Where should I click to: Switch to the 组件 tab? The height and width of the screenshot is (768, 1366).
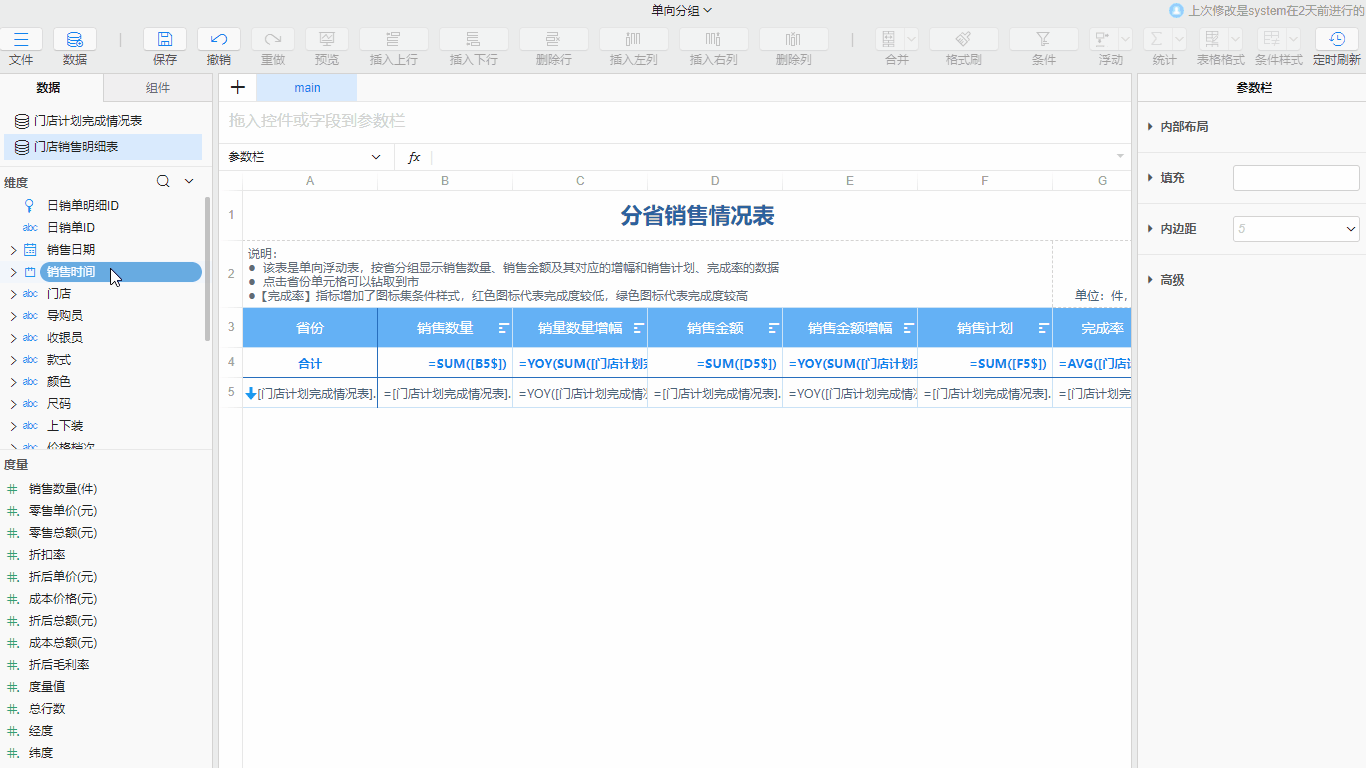click(x=158, y=88)
